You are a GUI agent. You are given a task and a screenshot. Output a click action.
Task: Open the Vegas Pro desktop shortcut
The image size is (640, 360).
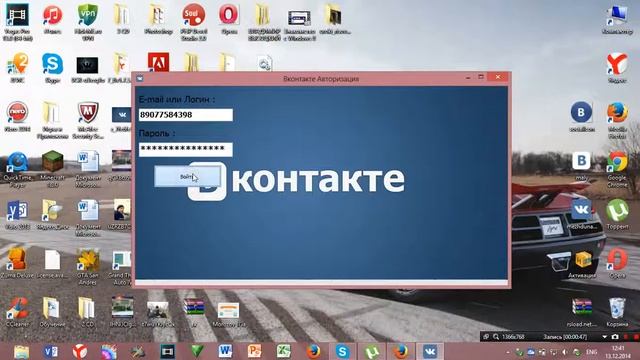(17, 22)
